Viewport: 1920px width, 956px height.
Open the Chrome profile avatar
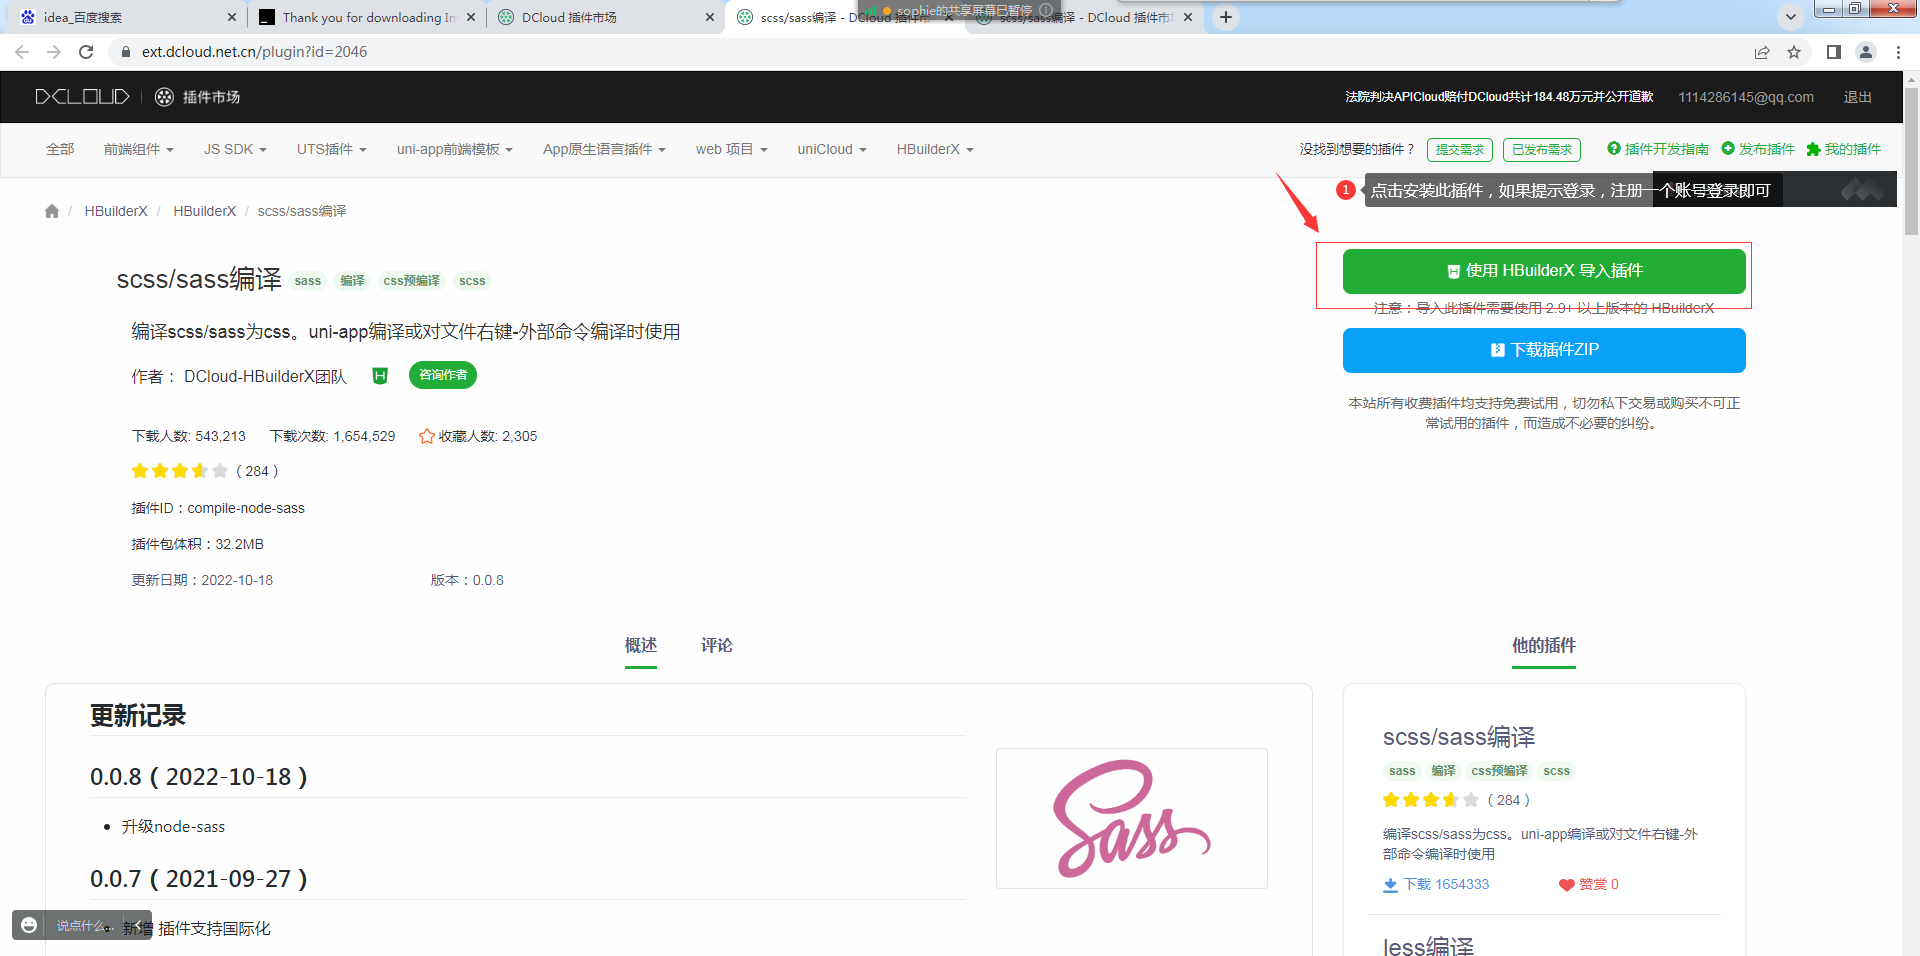[1866, 52]
